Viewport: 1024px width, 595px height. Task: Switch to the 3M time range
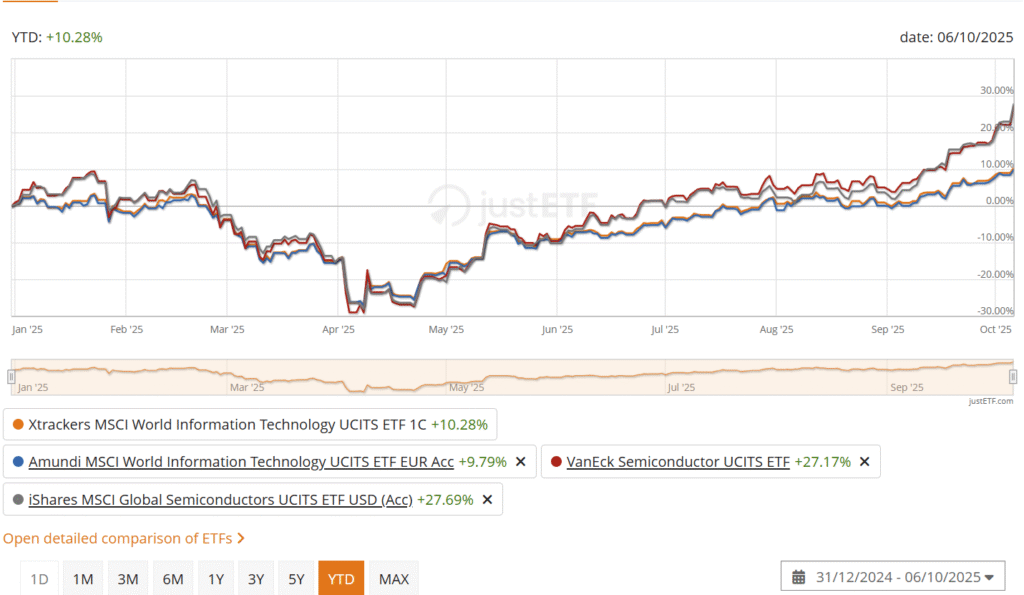(127, 579)
